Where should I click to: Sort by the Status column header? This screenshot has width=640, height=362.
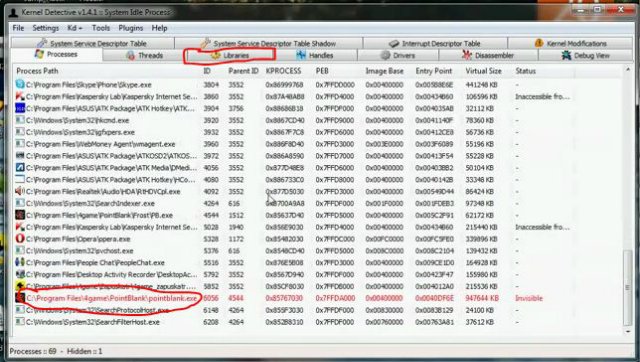pos(525,71)
